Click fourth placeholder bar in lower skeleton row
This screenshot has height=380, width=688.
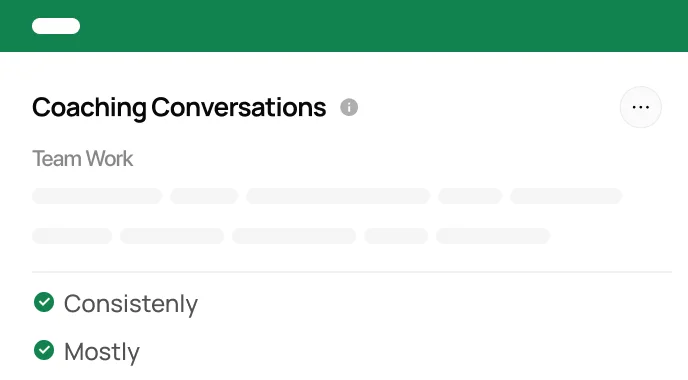[396, 236]
